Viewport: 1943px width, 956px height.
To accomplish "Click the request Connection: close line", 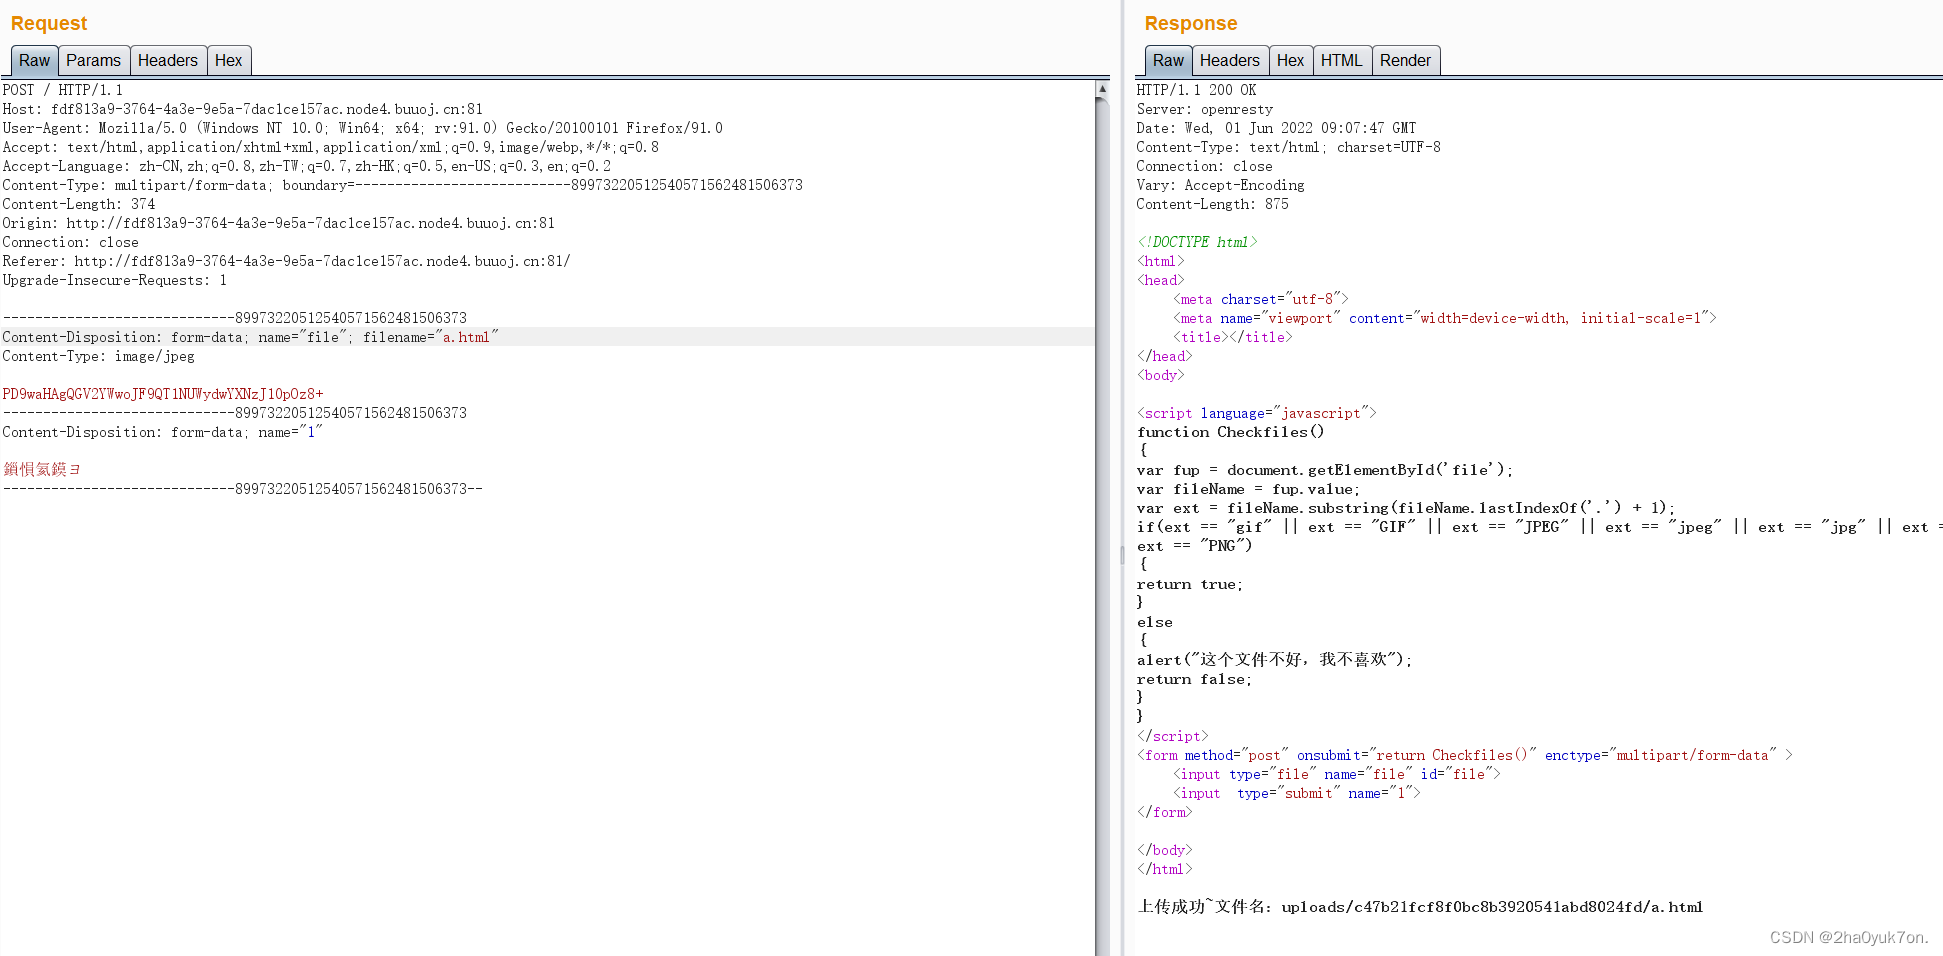I will [70, 242].
